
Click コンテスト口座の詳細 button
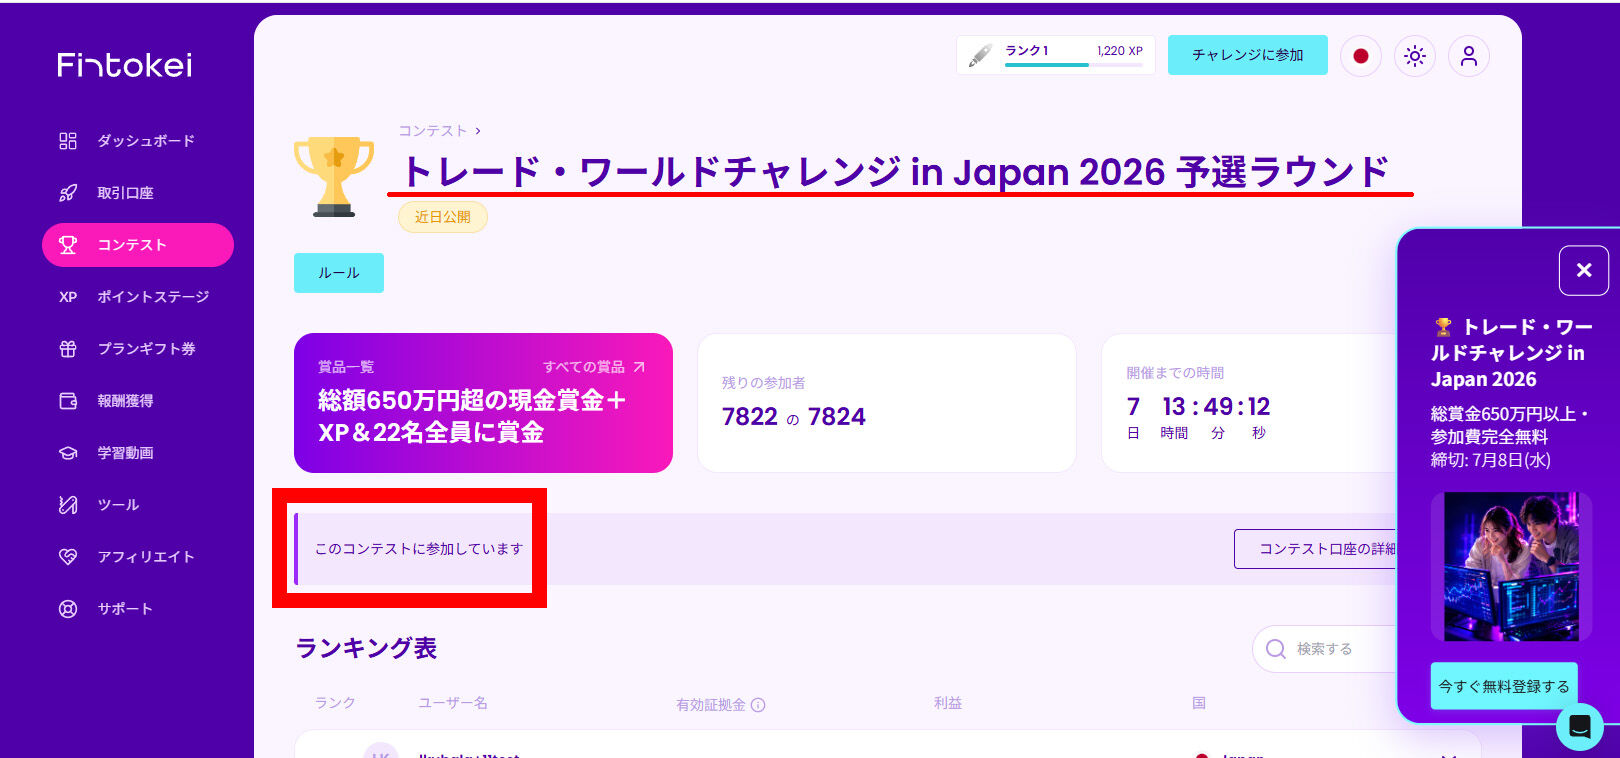1316,549
